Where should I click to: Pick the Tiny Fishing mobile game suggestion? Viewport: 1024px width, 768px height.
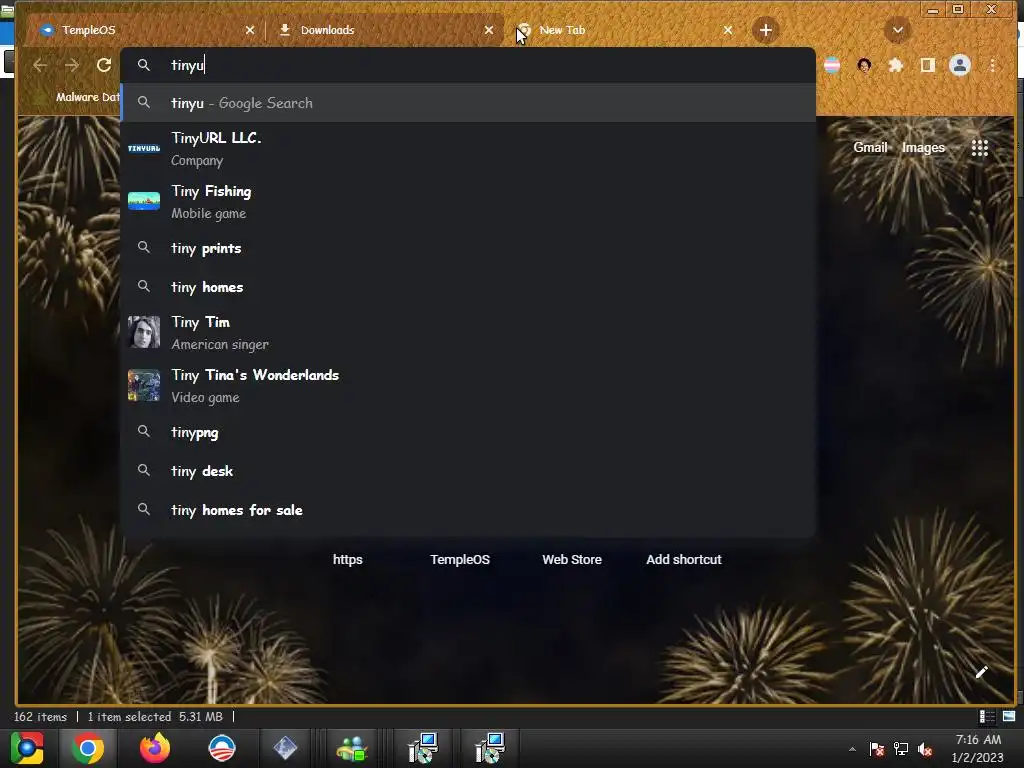tap(468, 202)
